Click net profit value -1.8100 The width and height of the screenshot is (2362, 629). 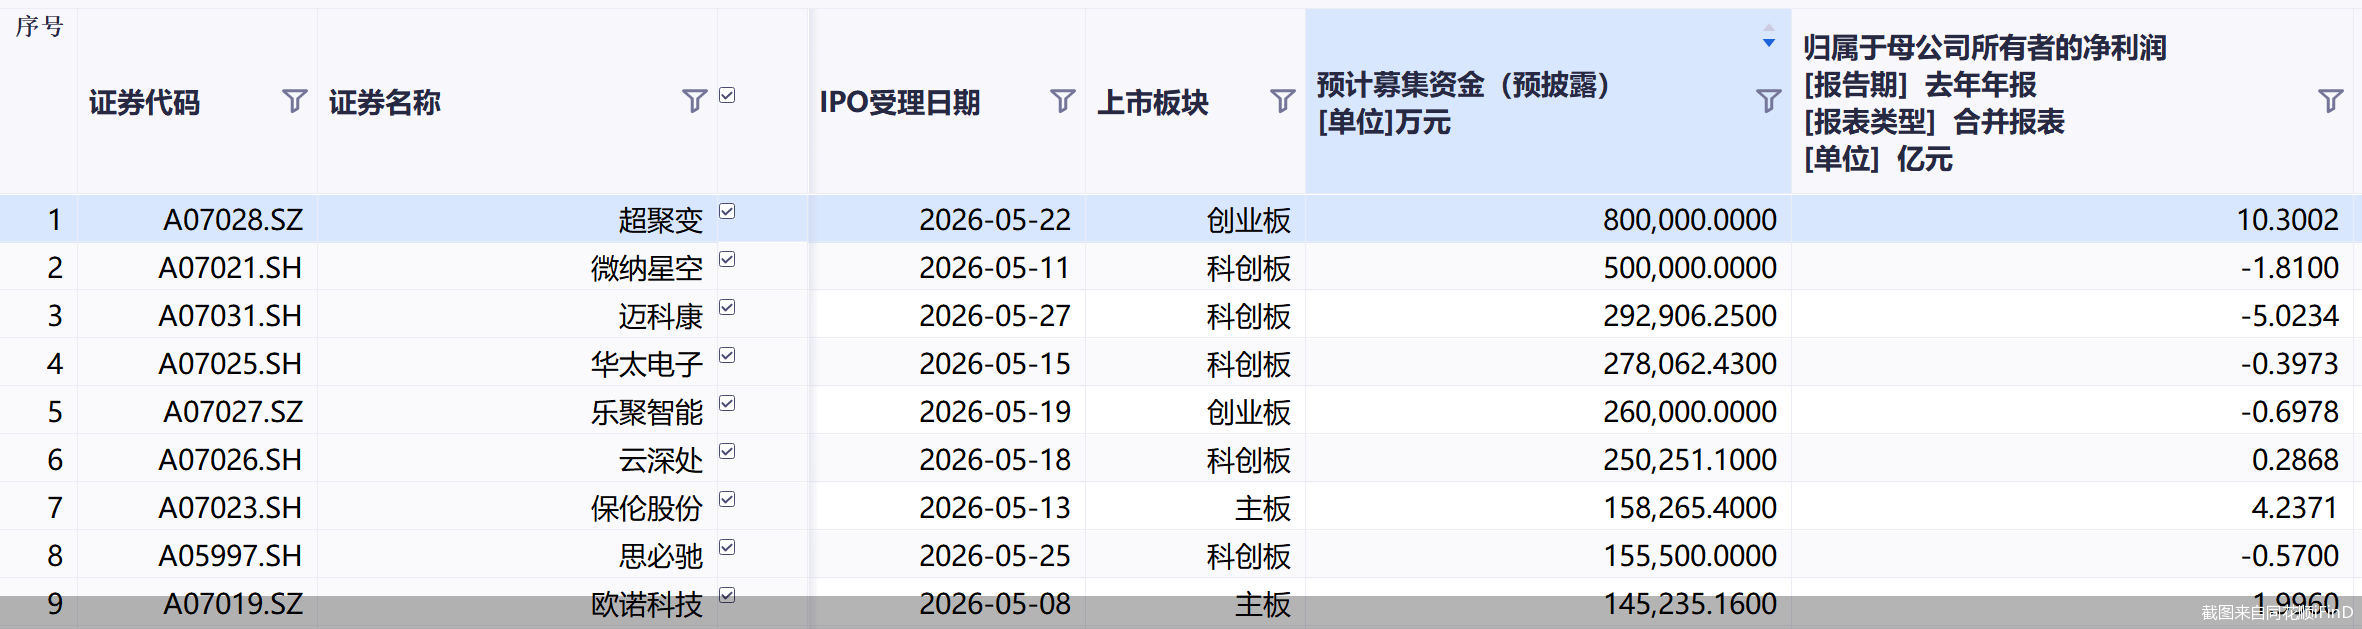(x=2290, y=267)
